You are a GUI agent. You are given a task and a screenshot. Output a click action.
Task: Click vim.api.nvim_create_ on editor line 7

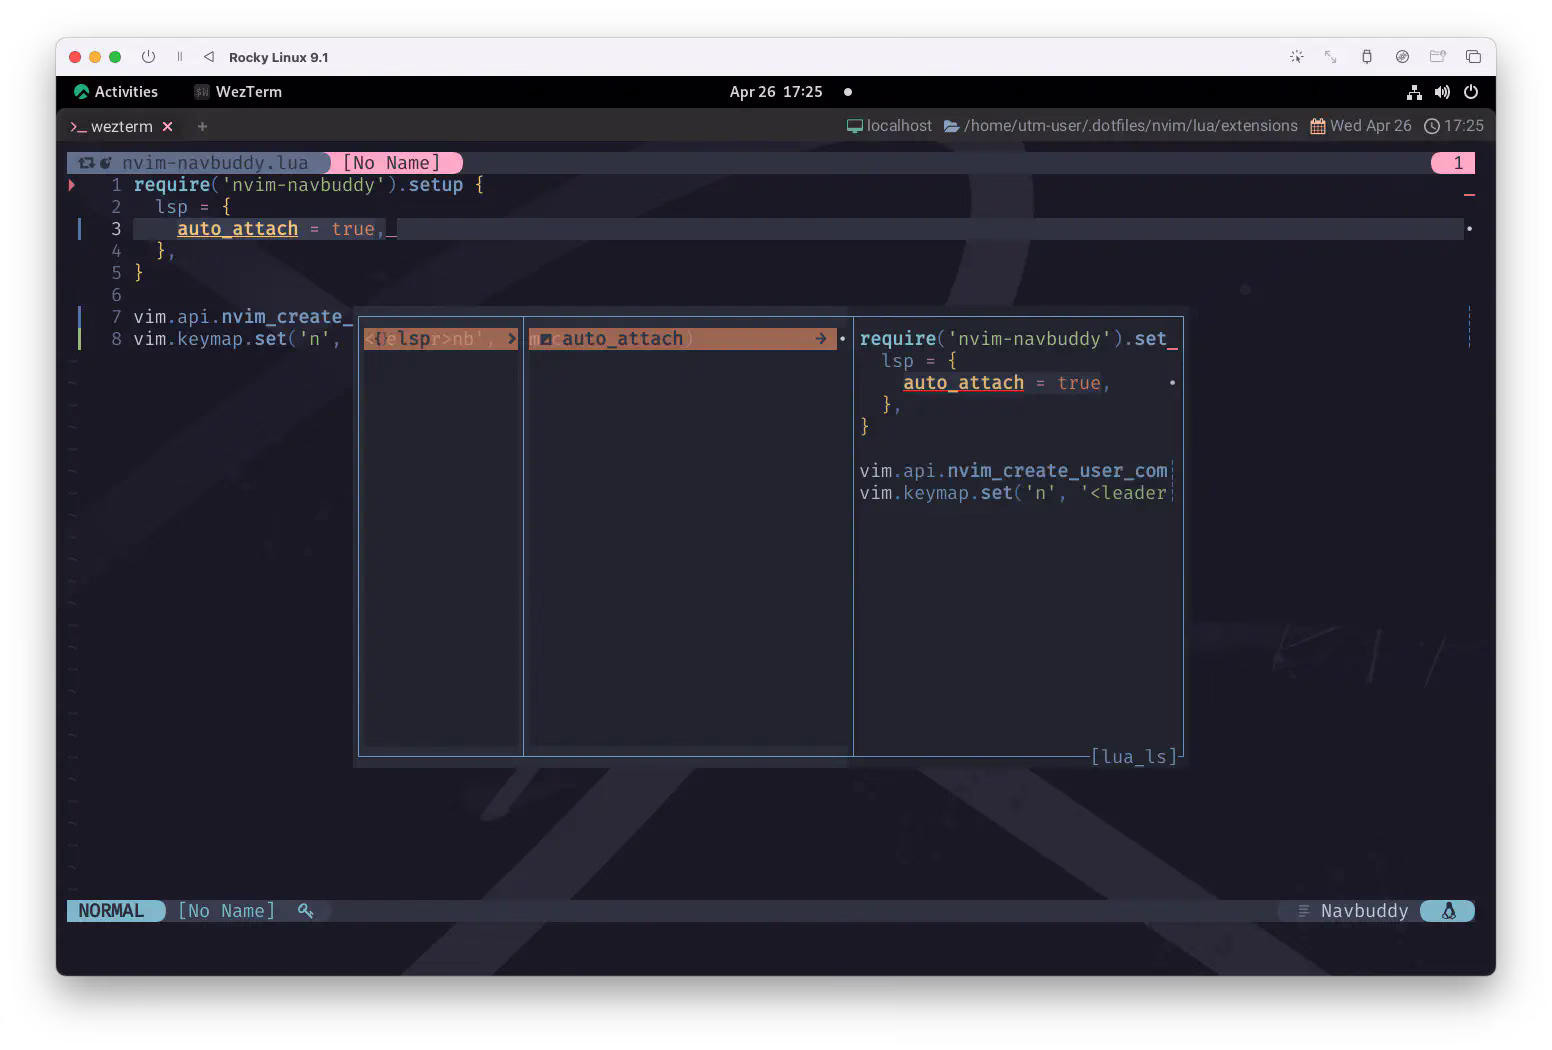pos(243,317)
